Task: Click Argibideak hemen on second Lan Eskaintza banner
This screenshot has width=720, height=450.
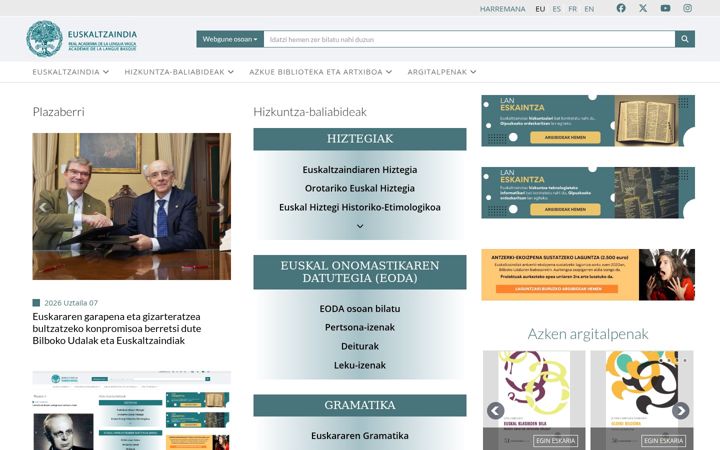Action: coord(565,209)
